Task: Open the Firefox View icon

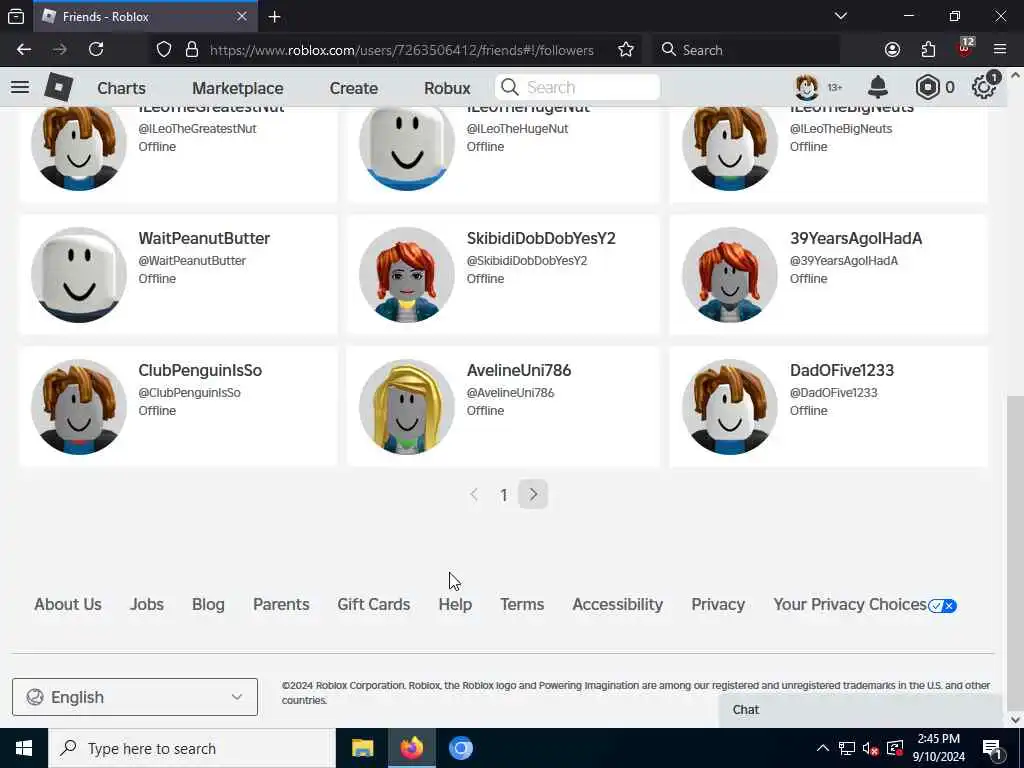Action: tap(16, 17)
